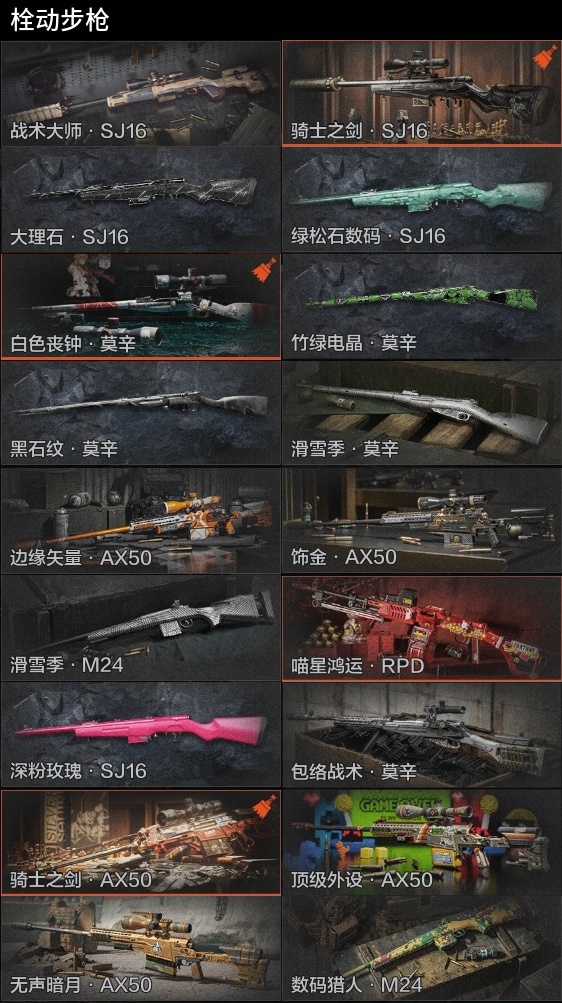Select the 边缘矢量·AX50 skin
The image size is (562, 1003).
(141, 521)
